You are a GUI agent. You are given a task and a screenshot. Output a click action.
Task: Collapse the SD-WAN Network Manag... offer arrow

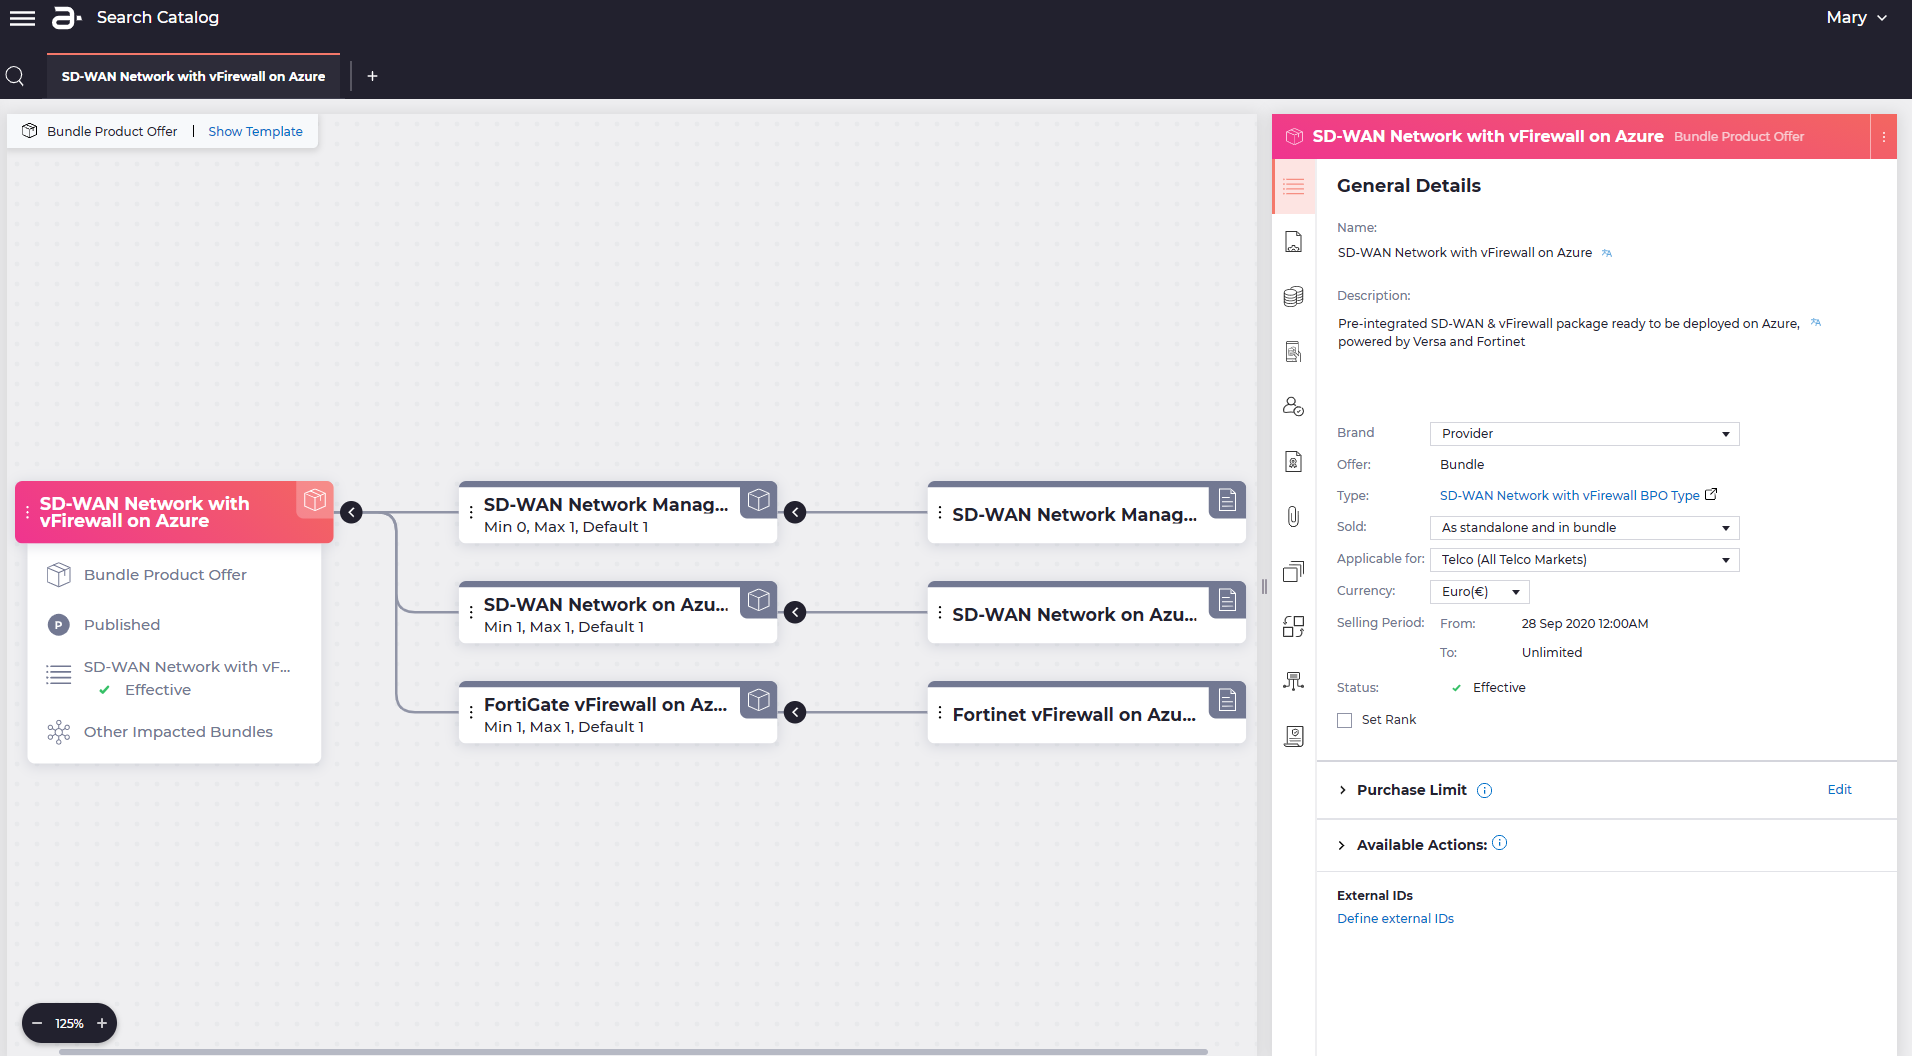tap(795, 512)
